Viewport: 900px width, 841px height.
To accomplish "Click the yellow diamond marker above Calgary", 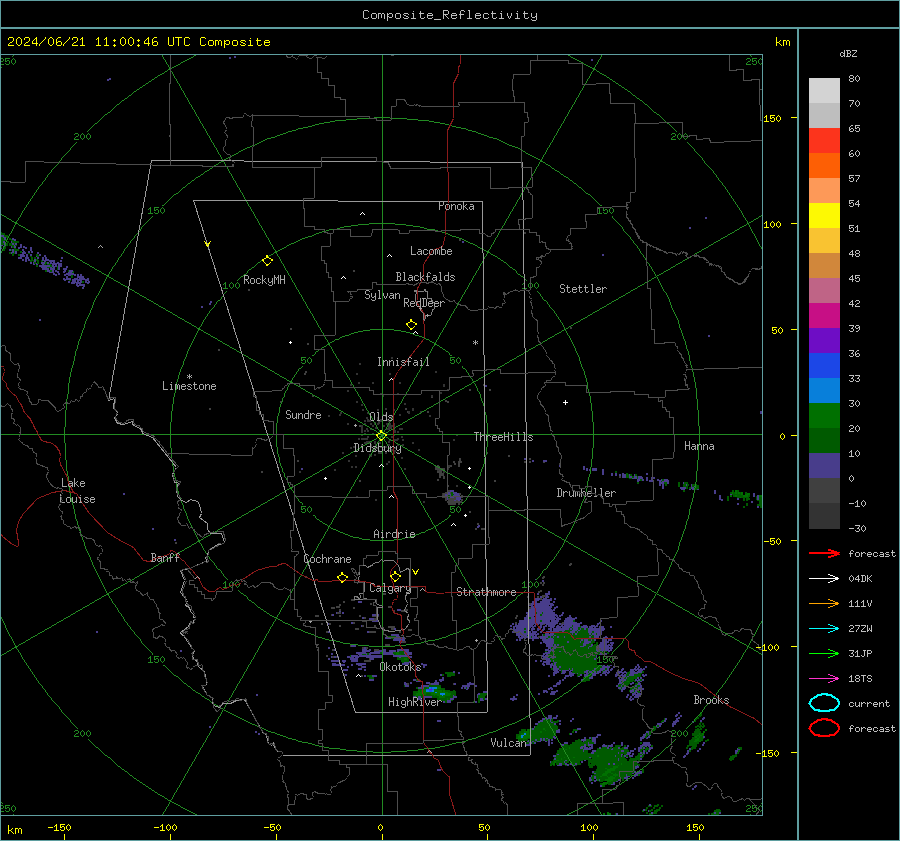I will (395, 576).
